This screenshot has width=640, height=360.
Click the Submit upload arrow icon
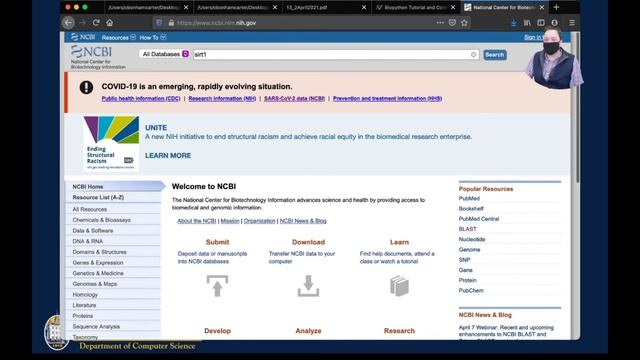coord(217,285)
